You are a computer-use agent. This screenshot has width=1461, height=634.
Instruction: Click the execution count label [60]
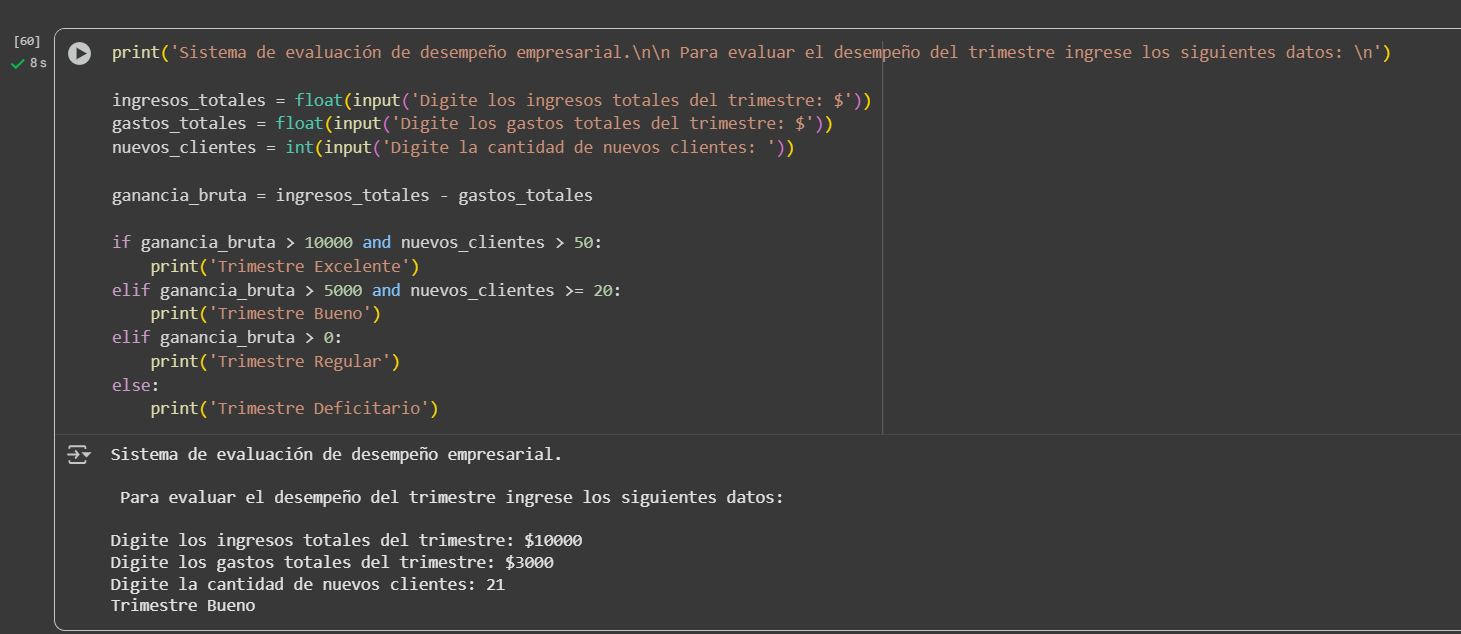click(x=27, y=41)
